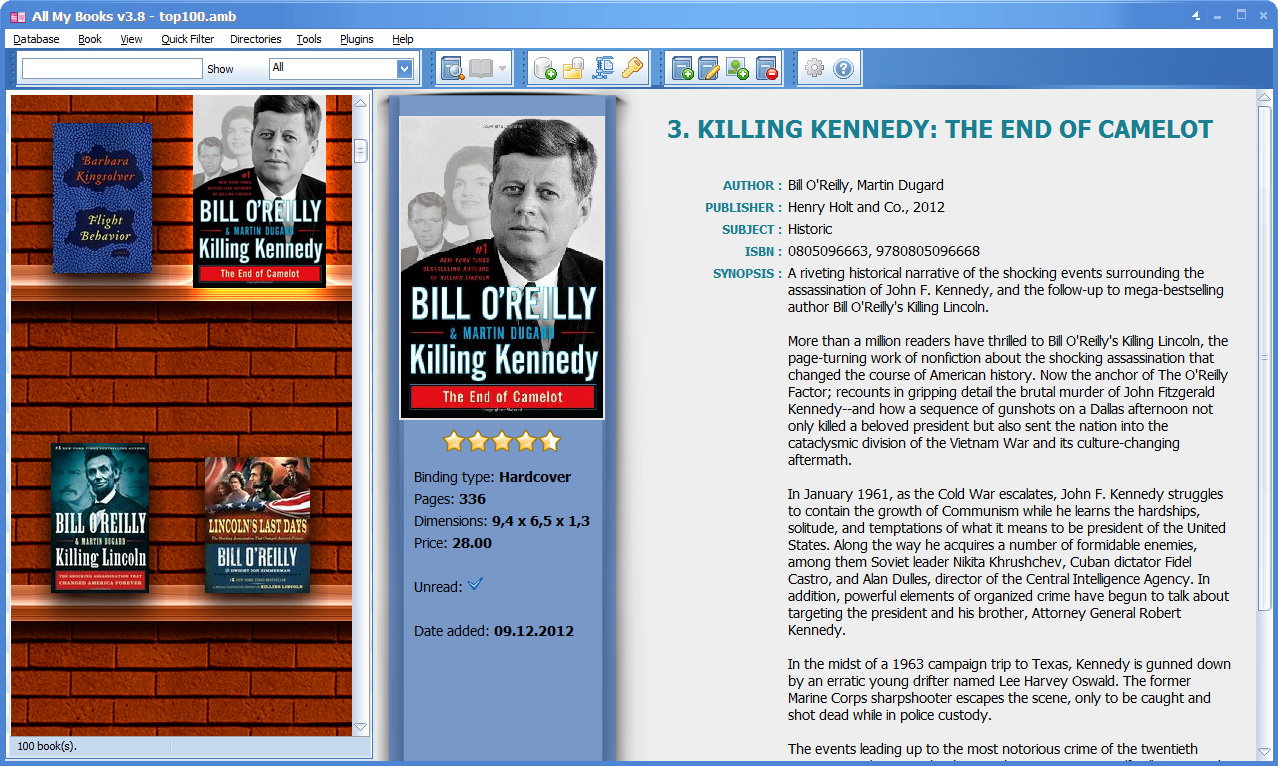Edit book using the pencil icon
Image resolution: width=1278 pixels, height=766 pixels.
[710, 68]
